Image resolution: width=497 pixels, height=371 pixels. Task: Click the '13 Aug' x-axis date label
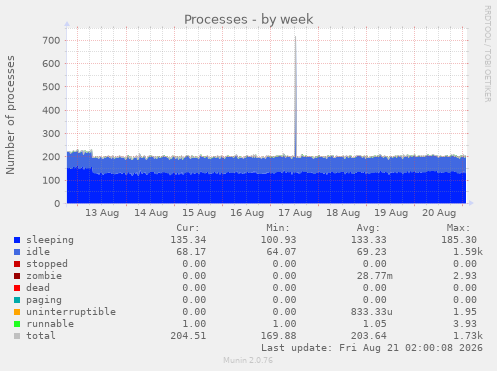[x=102, y=213]
